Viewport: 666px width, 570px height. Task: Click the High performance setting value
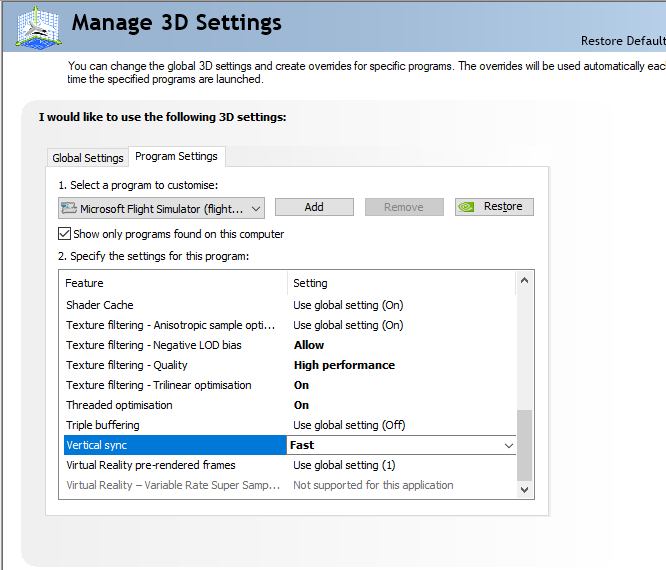point(344,365)
